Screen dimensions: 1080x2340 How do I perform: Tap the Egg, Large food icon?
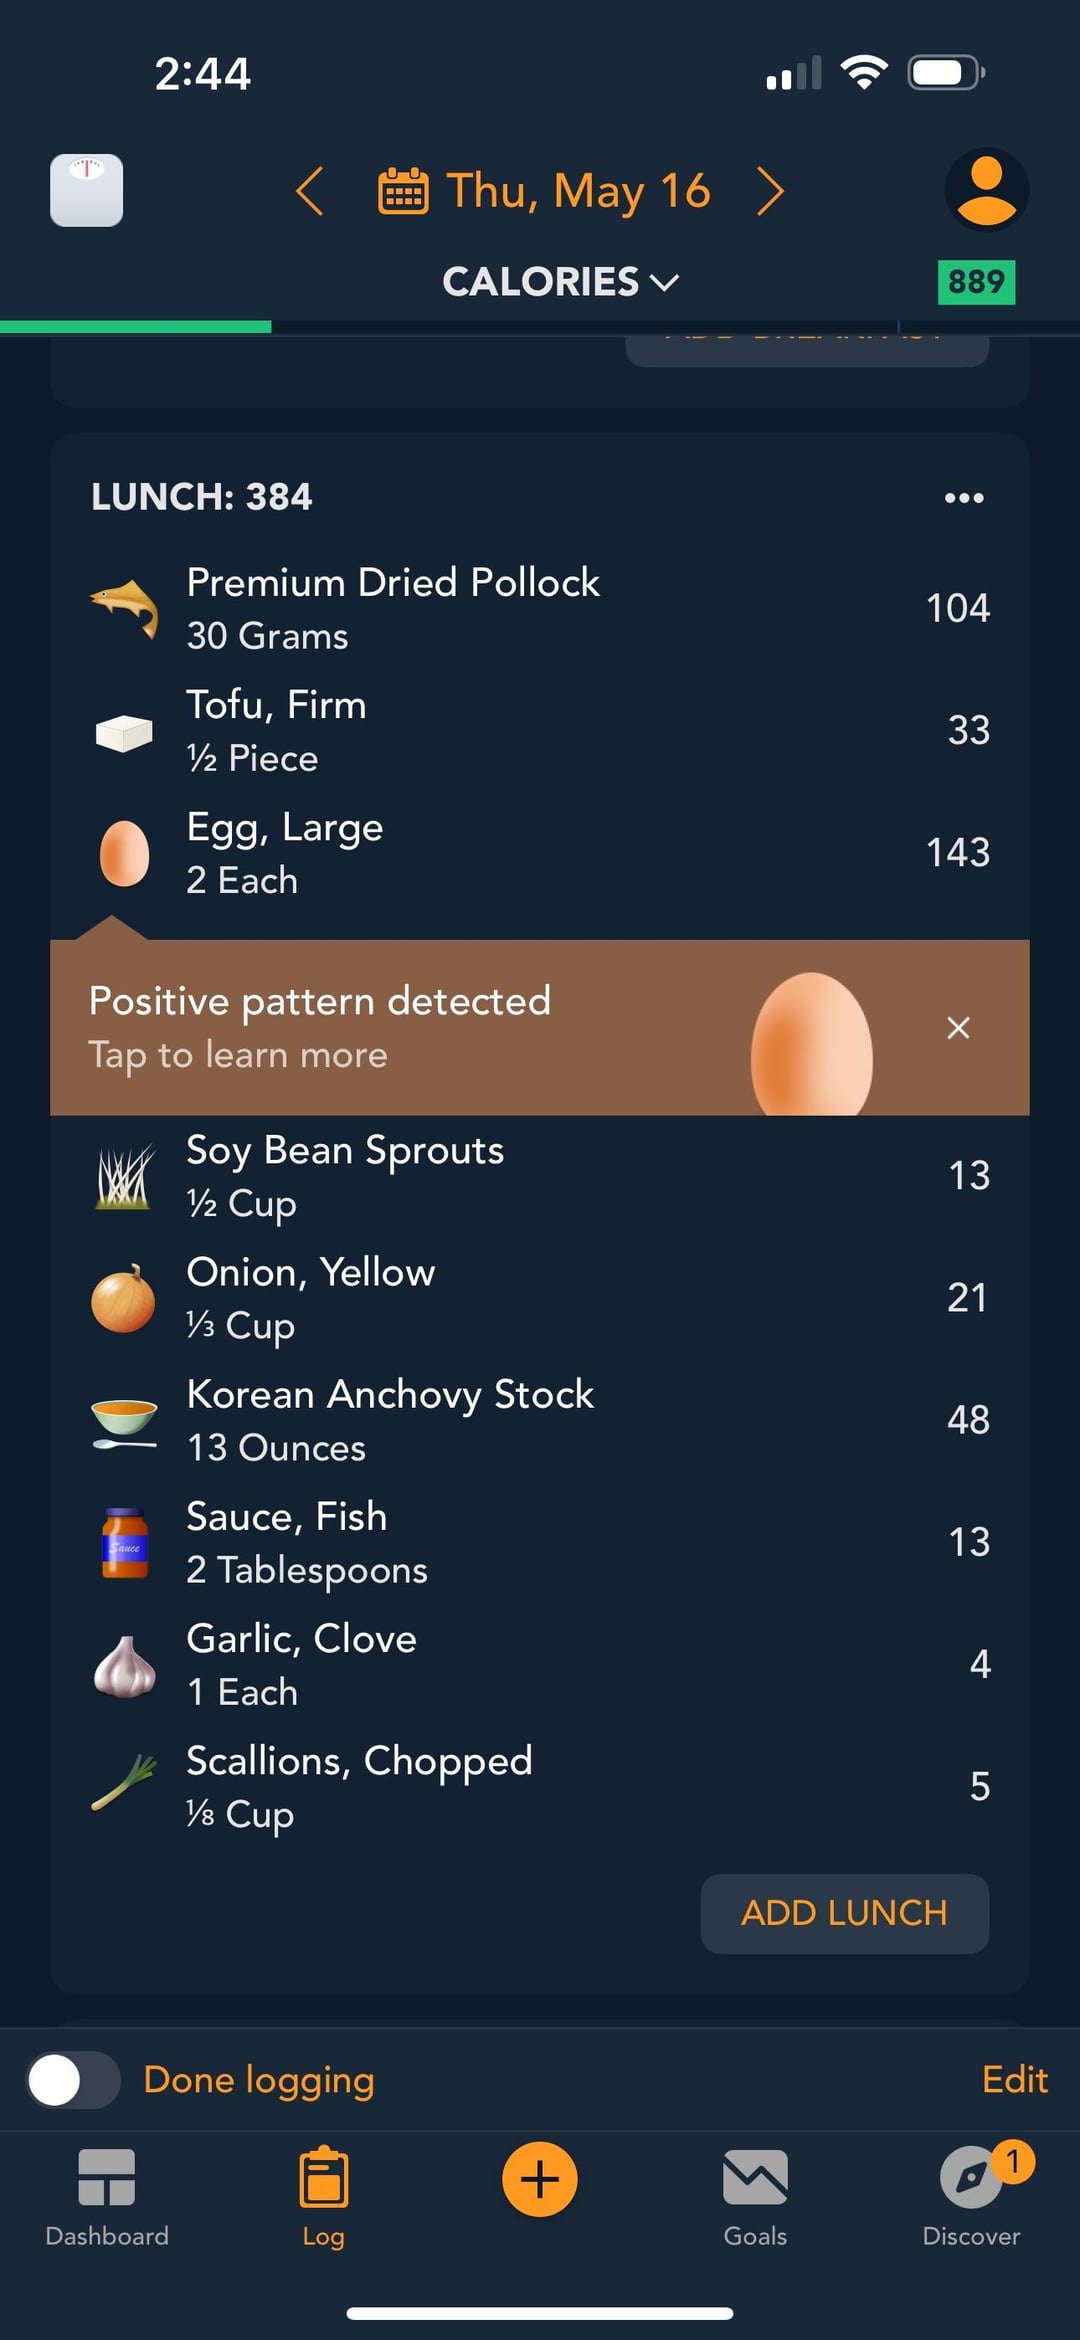124,854
